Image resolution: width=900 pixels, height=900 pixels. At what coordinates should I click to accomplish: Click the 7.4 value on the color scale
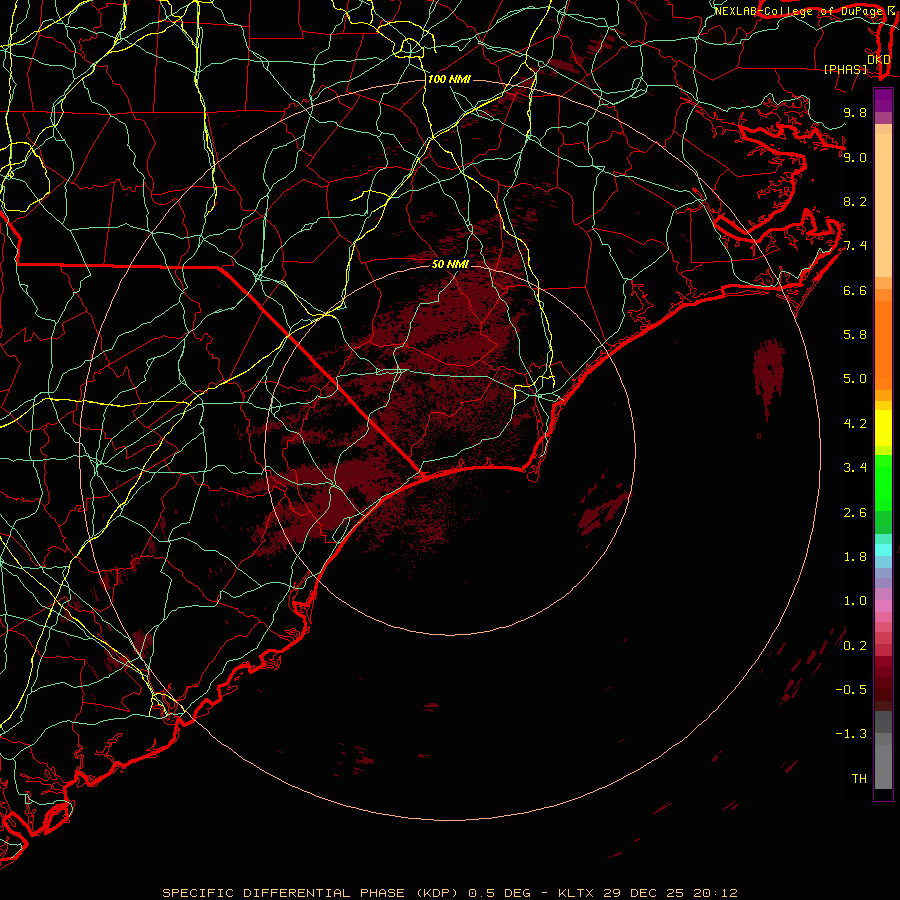(855, 246)
